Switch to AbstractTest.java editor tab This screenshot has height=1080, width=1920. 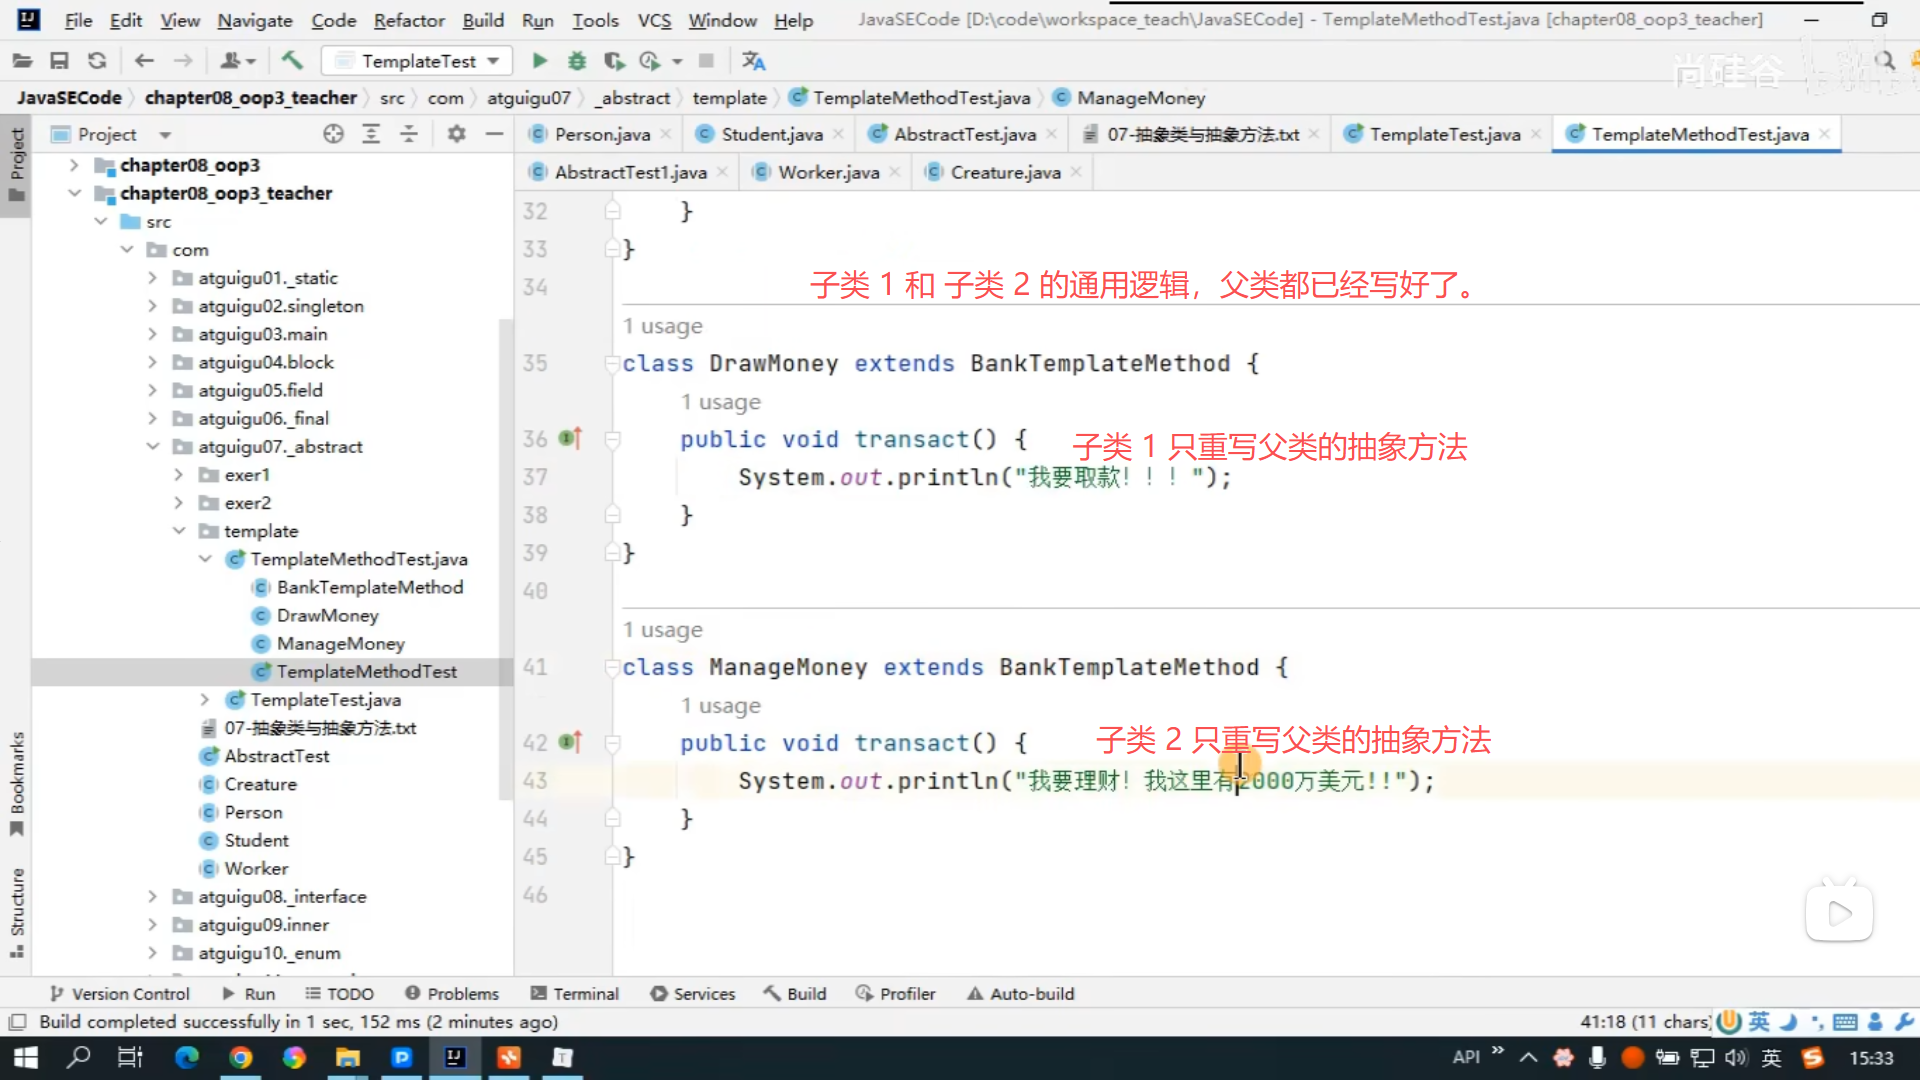(x=963, y=134)
